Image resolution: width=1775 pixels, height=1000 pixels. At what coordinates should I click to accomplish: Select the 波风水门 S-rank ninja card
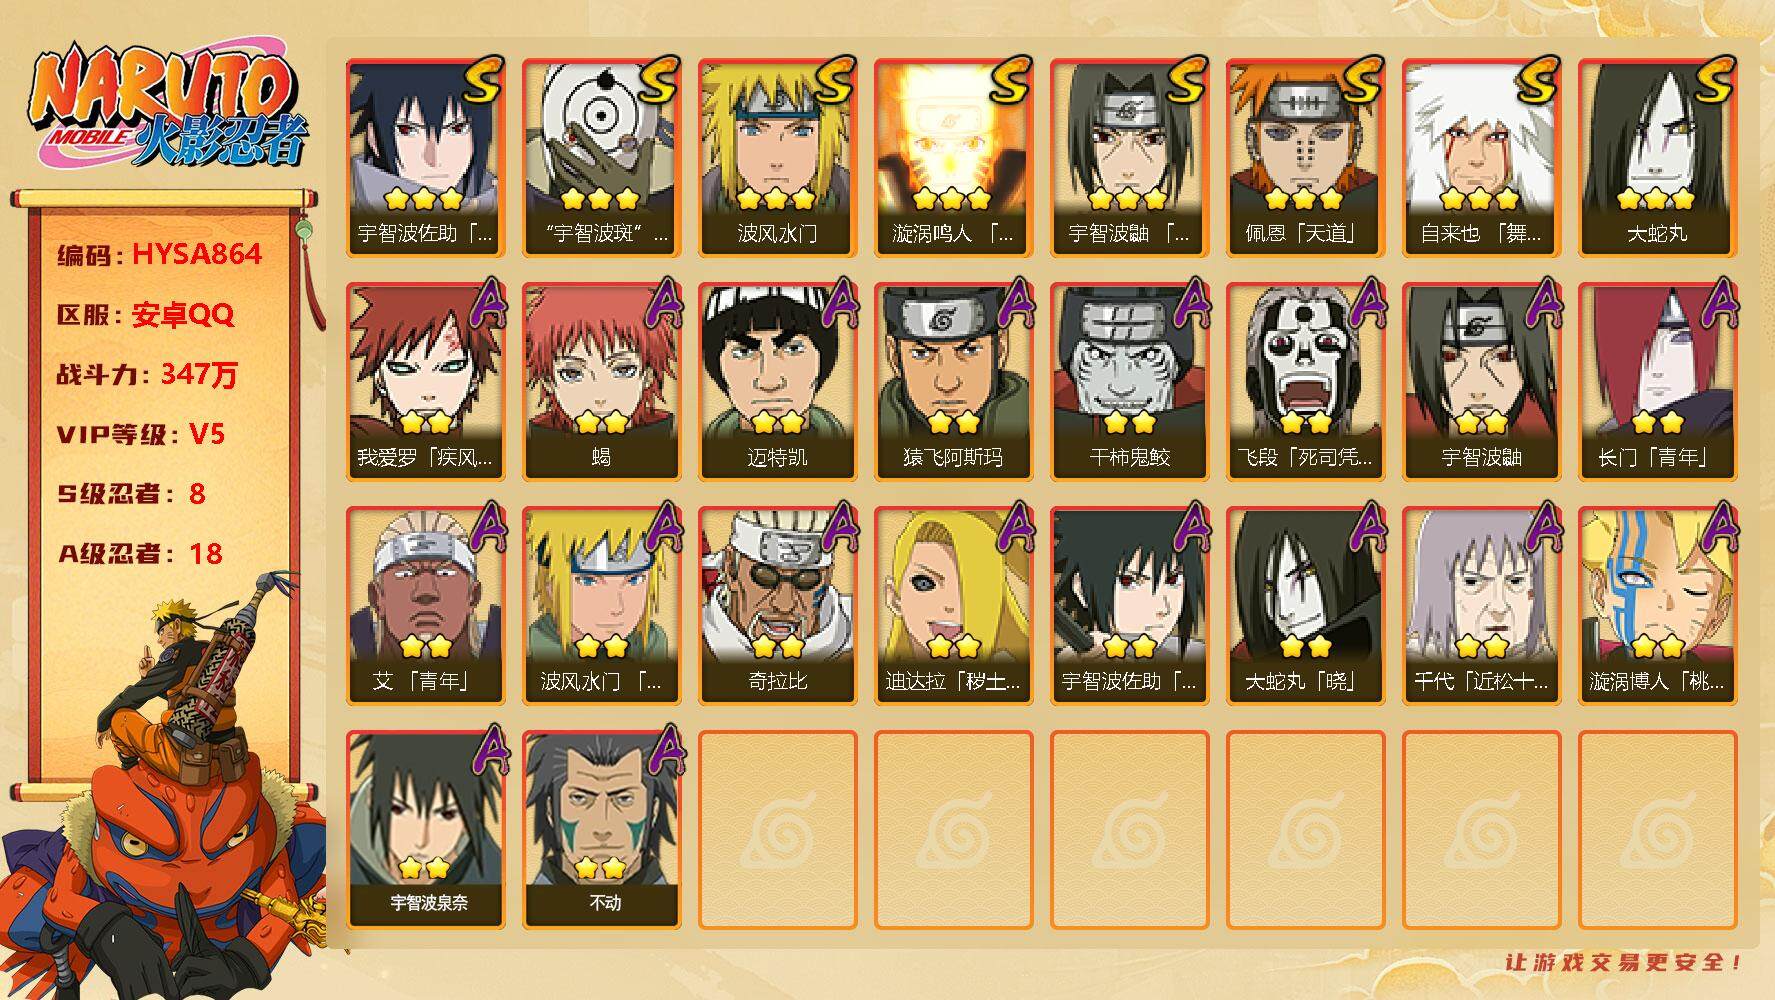tap(777, 158)
